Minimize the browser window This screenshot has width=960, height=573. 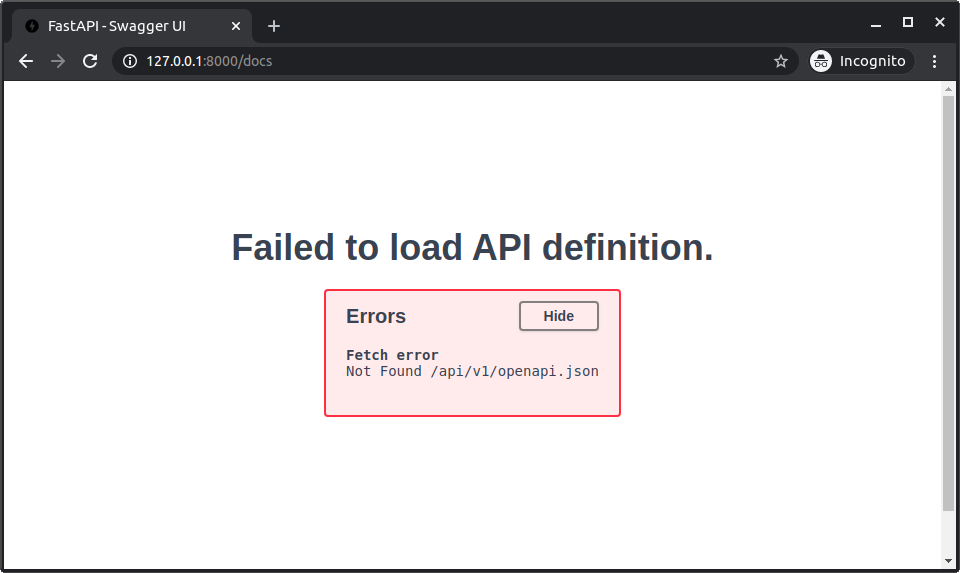[x=877, y=22]
